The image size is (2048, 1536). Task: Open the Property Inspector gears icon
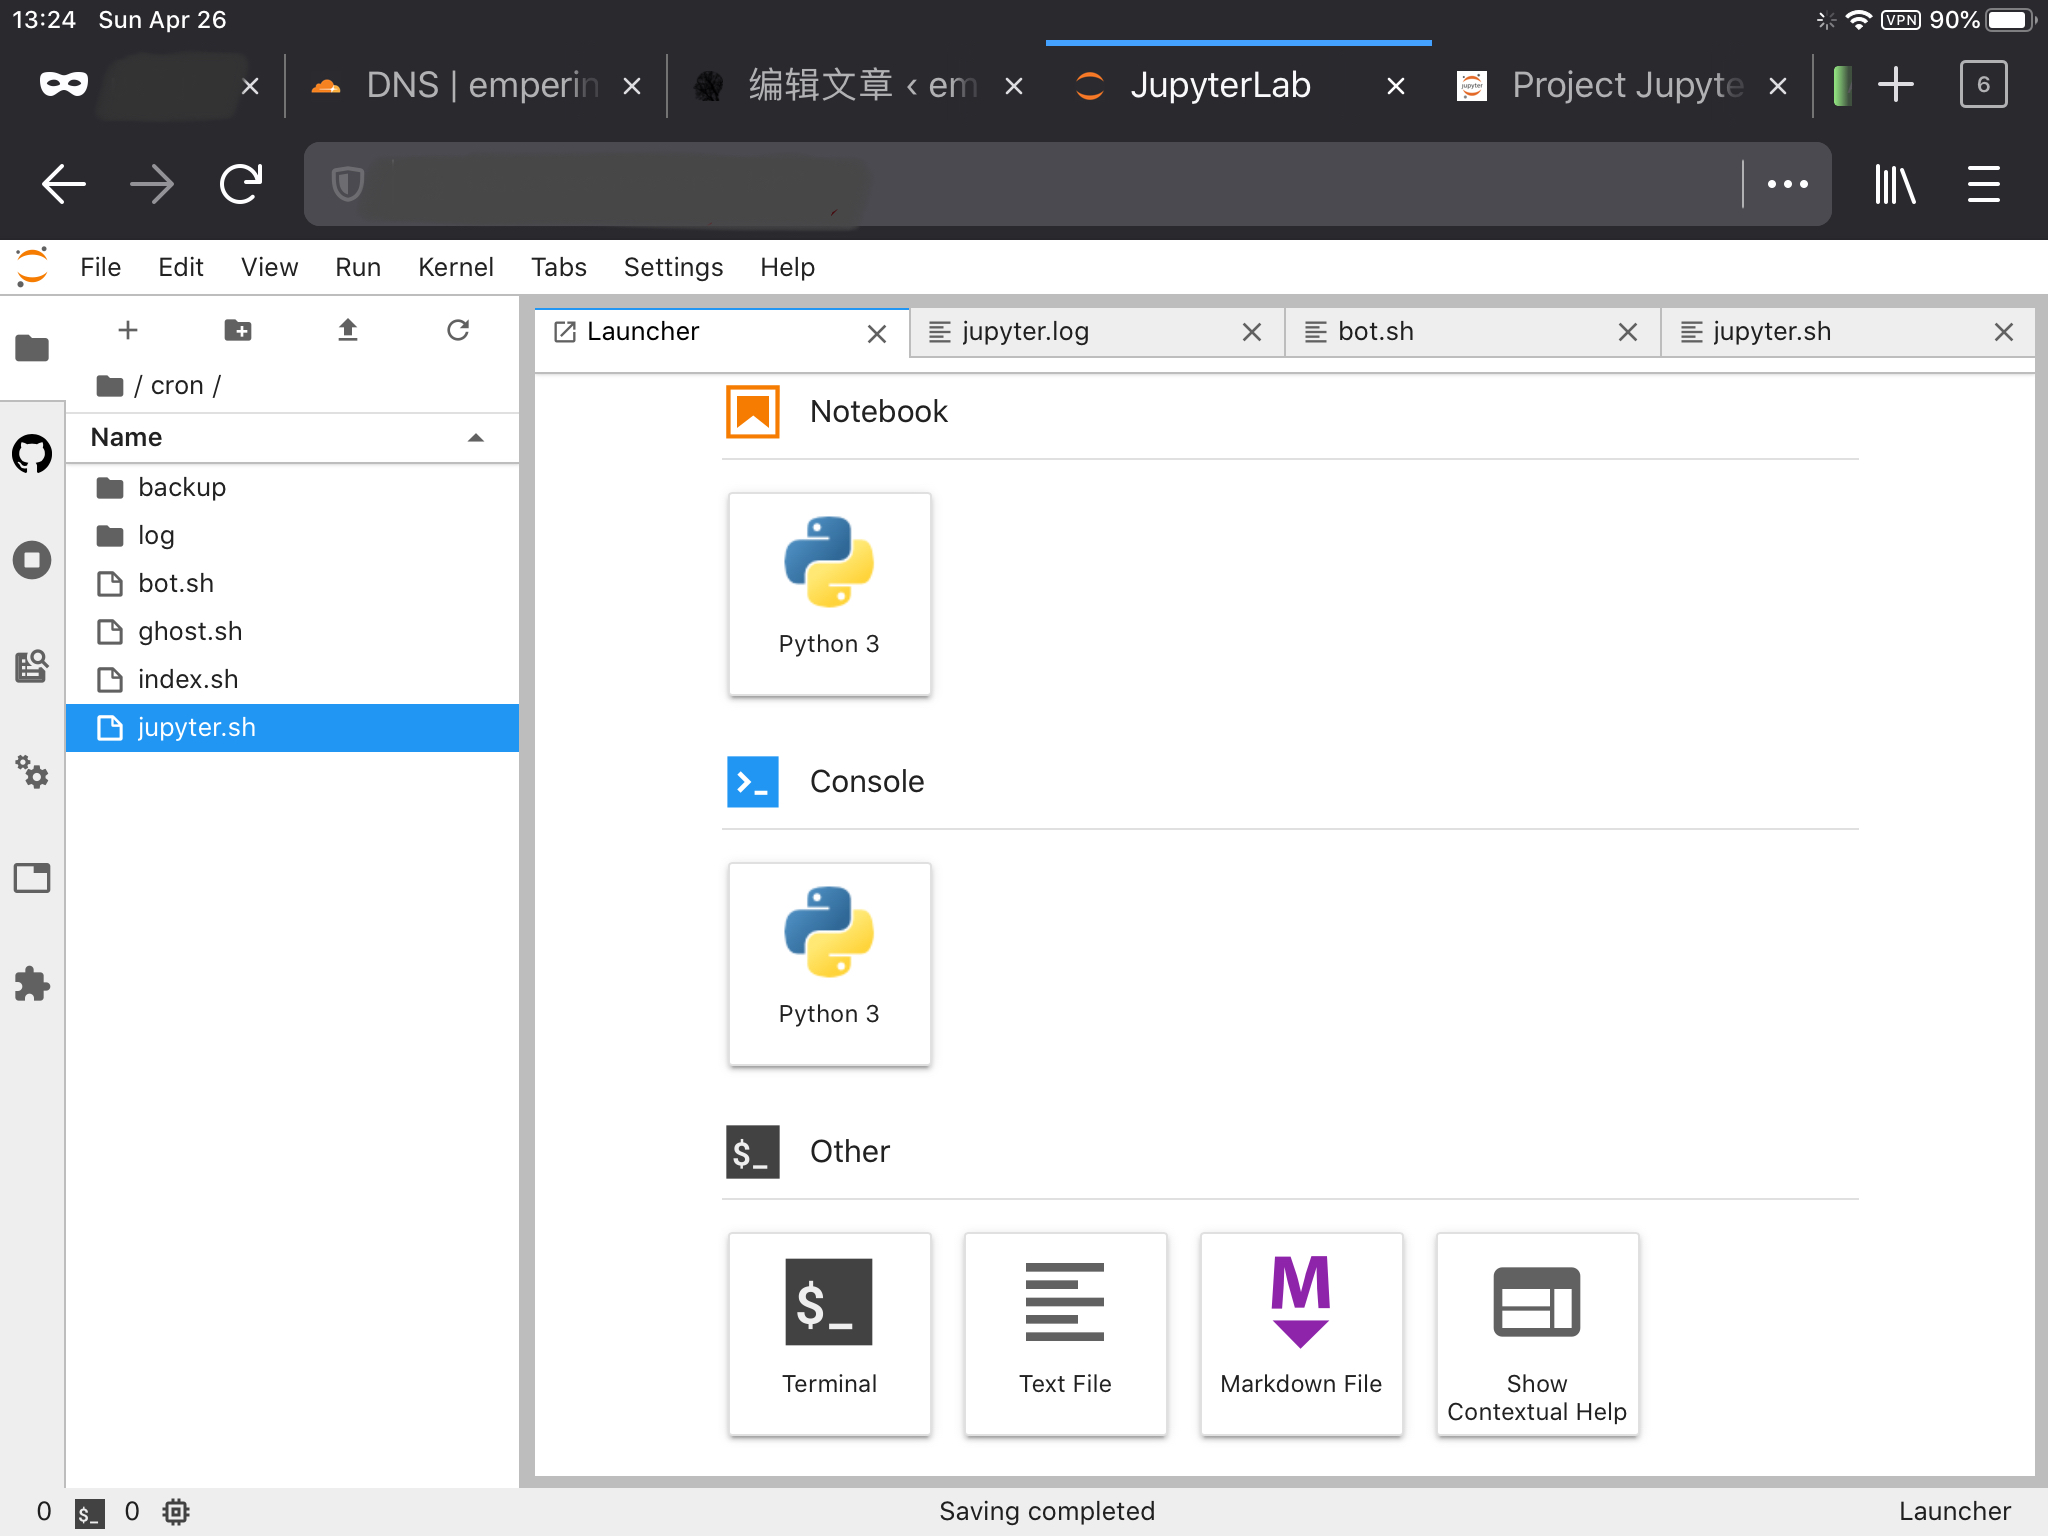point(32,772)
